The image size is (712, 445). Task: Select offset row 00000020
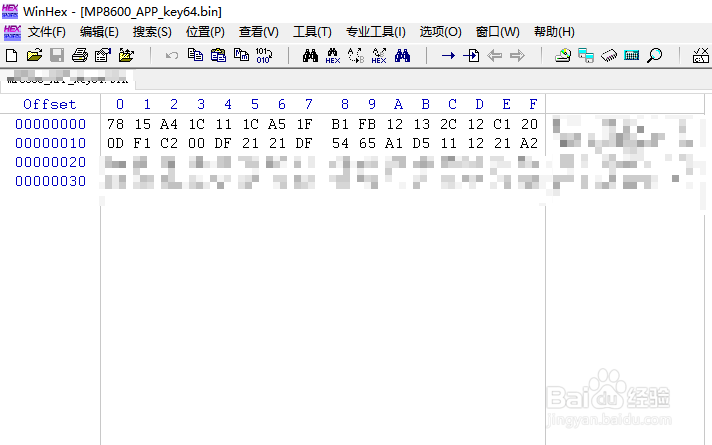pyautogui.click(x=50, y=162)
